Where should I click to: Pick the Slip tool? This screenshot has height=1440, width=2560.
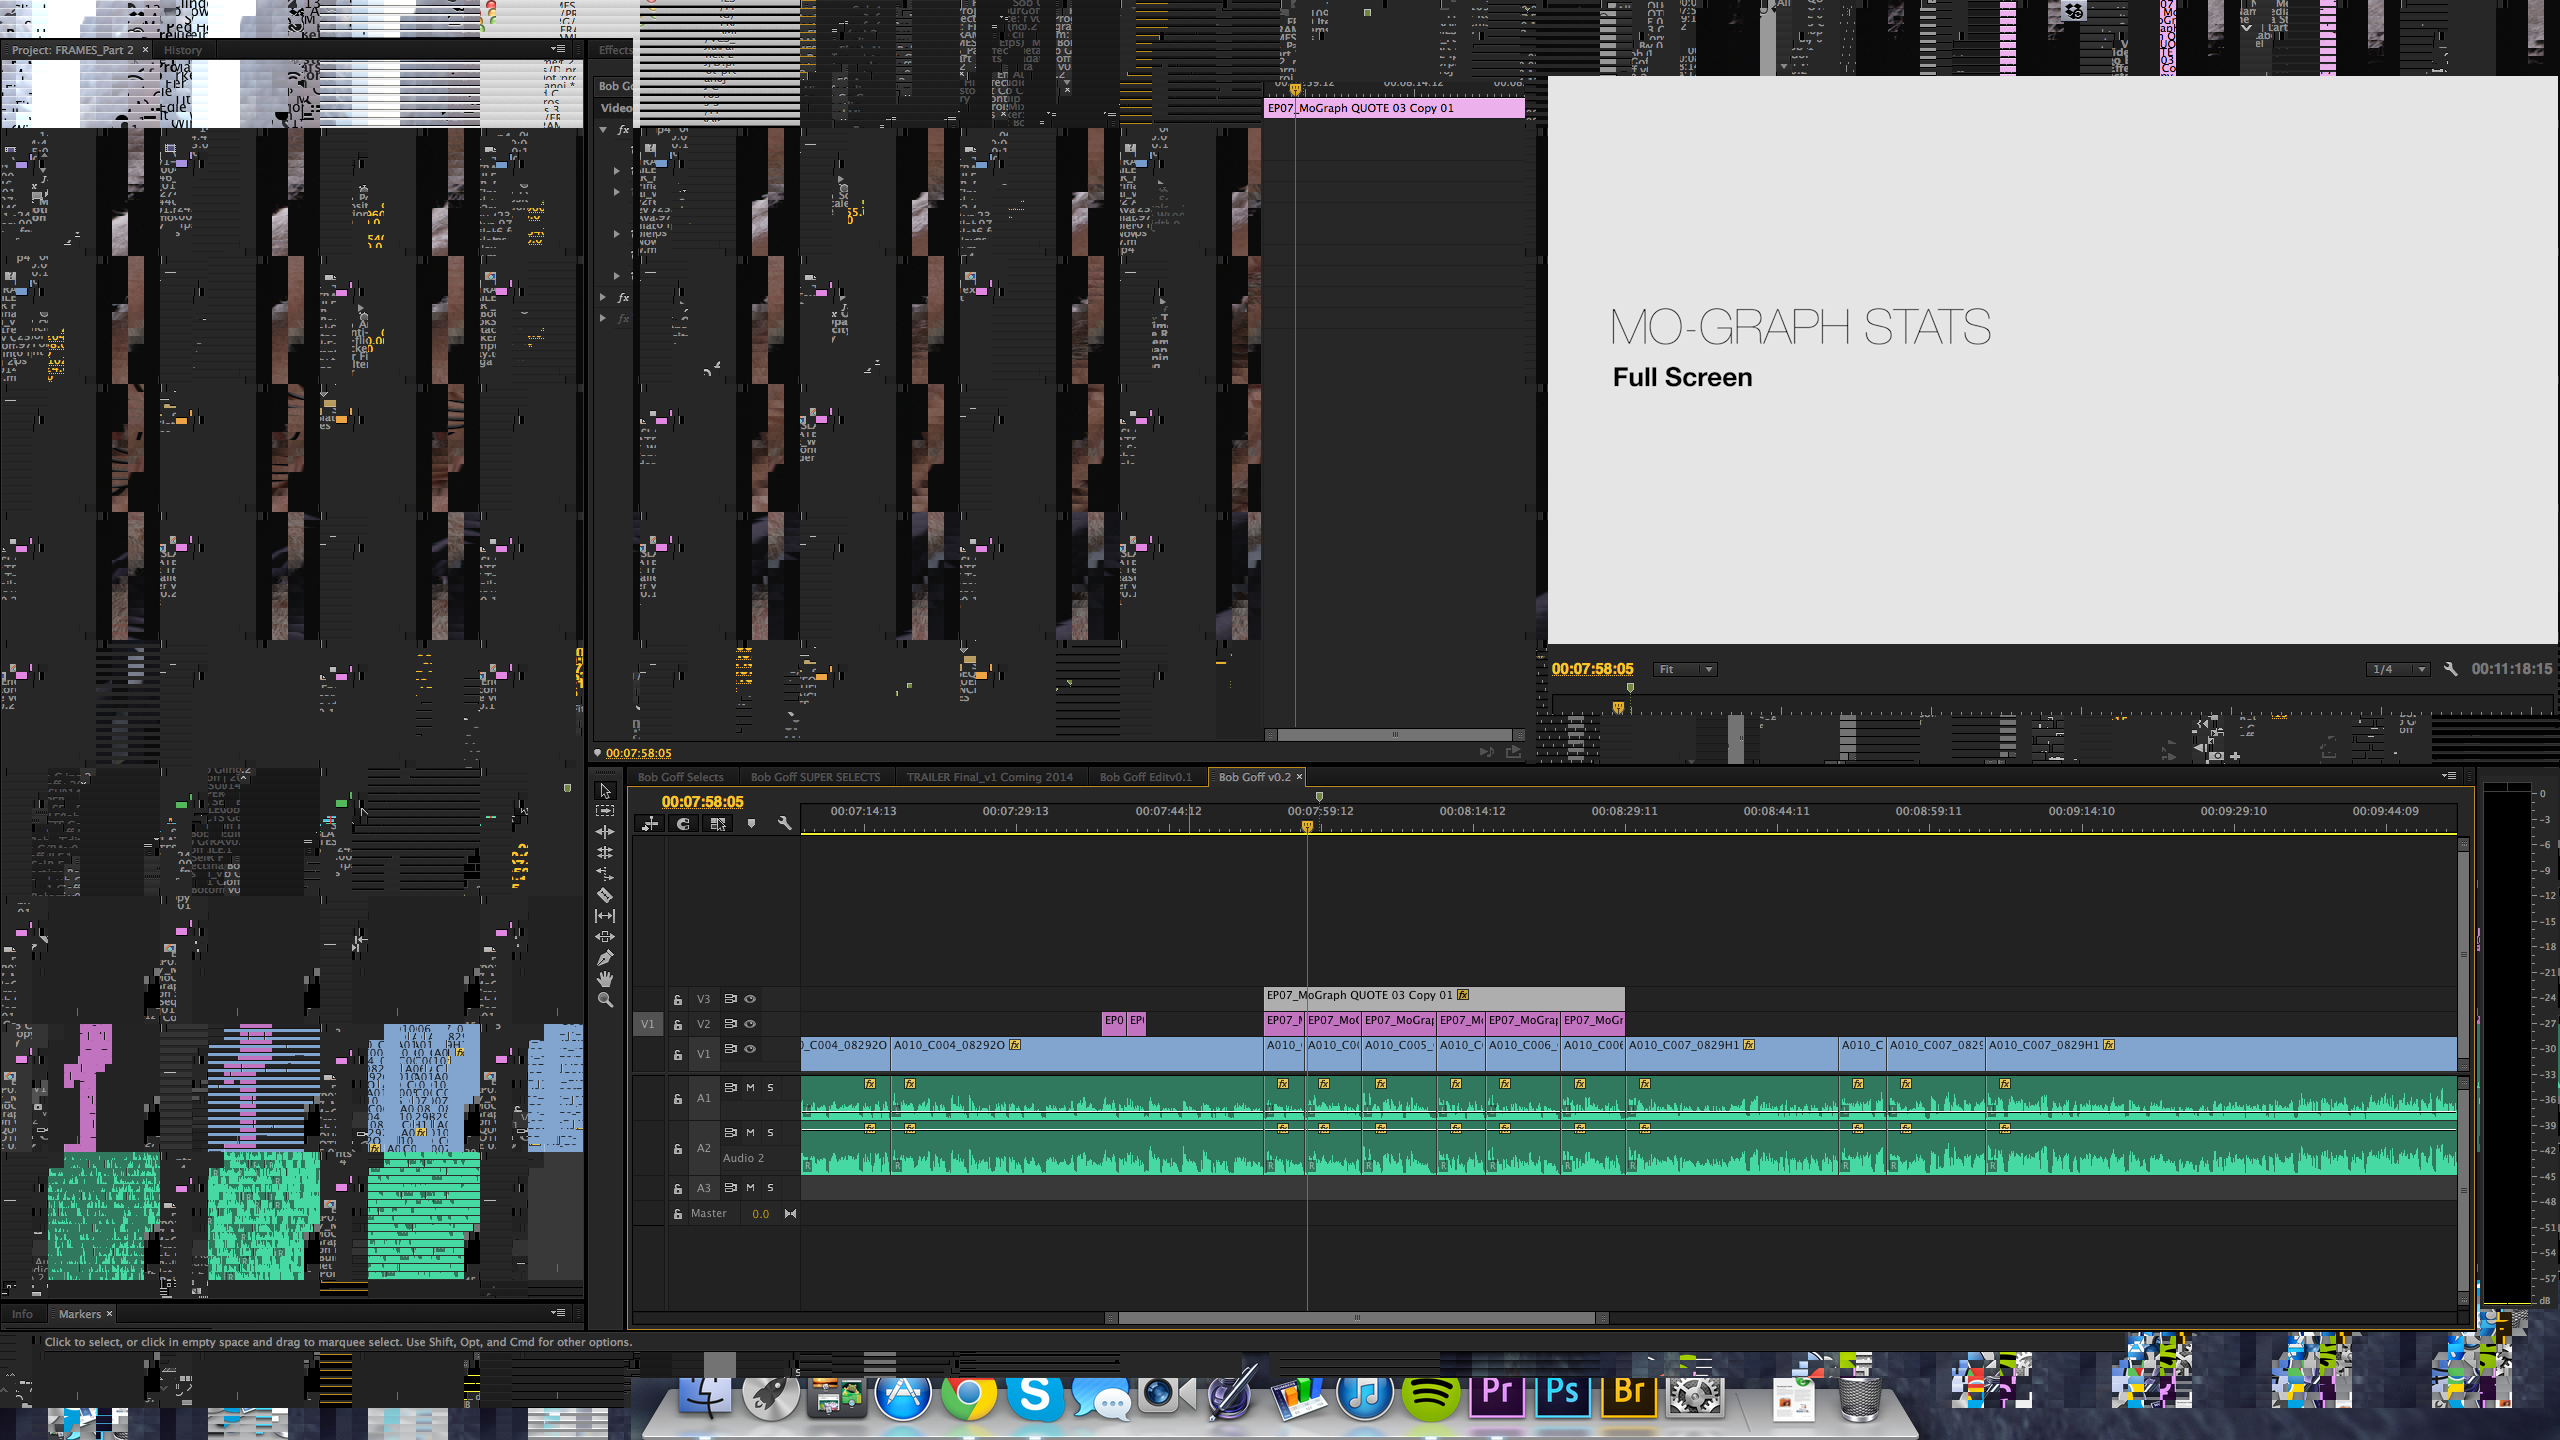605,916
